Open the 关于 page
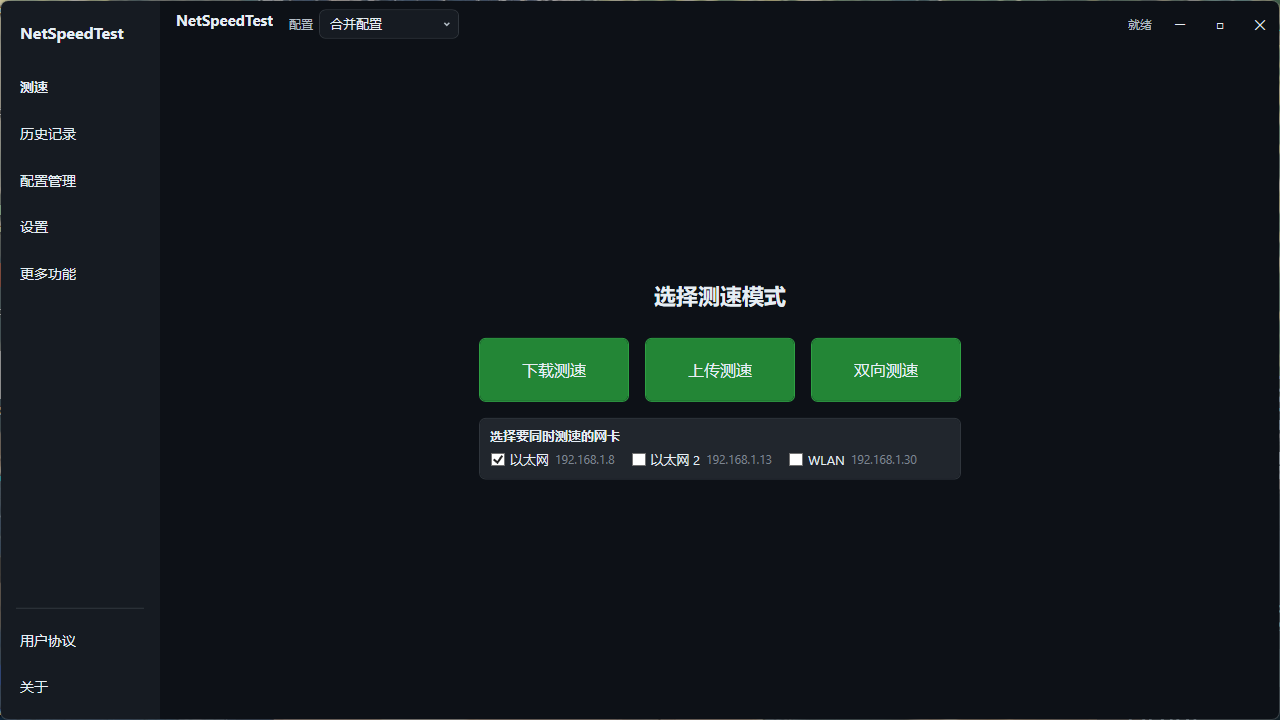 (34, 687)
